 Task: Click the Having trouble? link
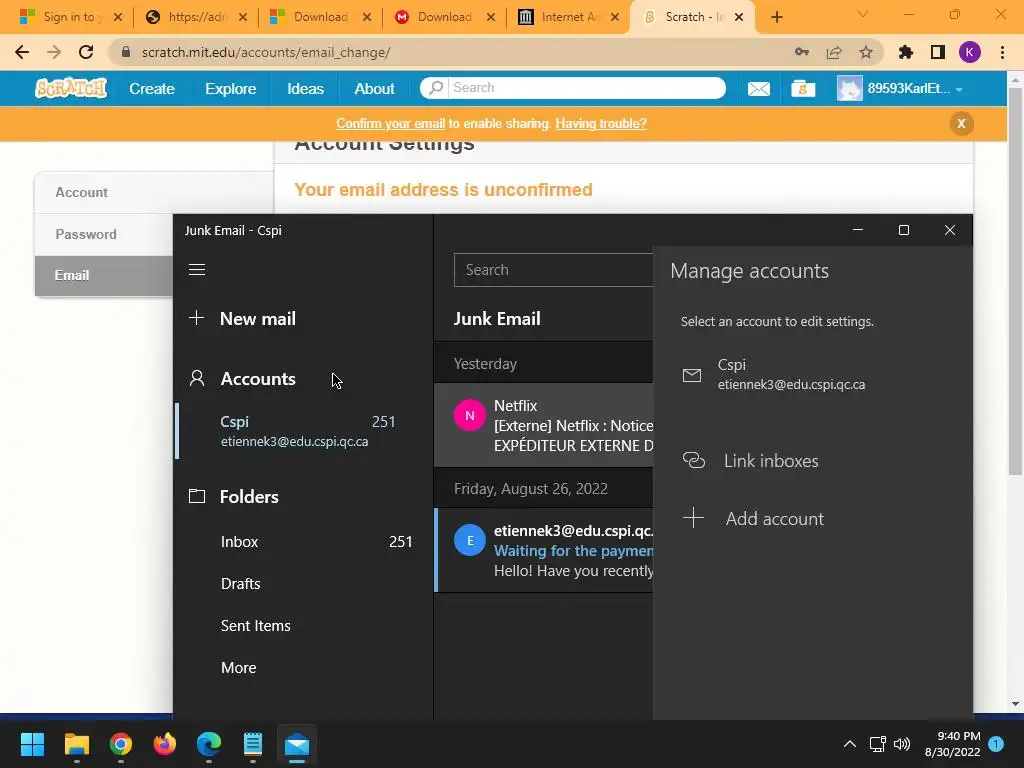[x=601, y=123]
